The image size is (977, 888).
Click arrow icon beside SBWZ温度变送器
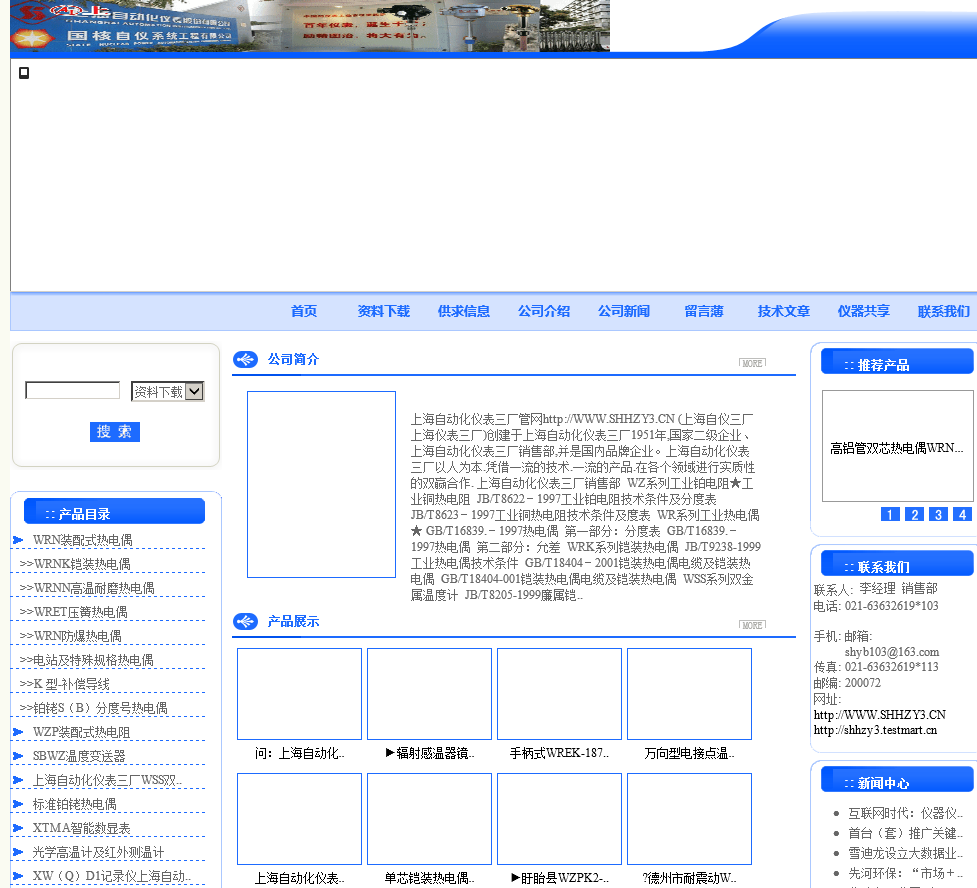pos(18,756)
